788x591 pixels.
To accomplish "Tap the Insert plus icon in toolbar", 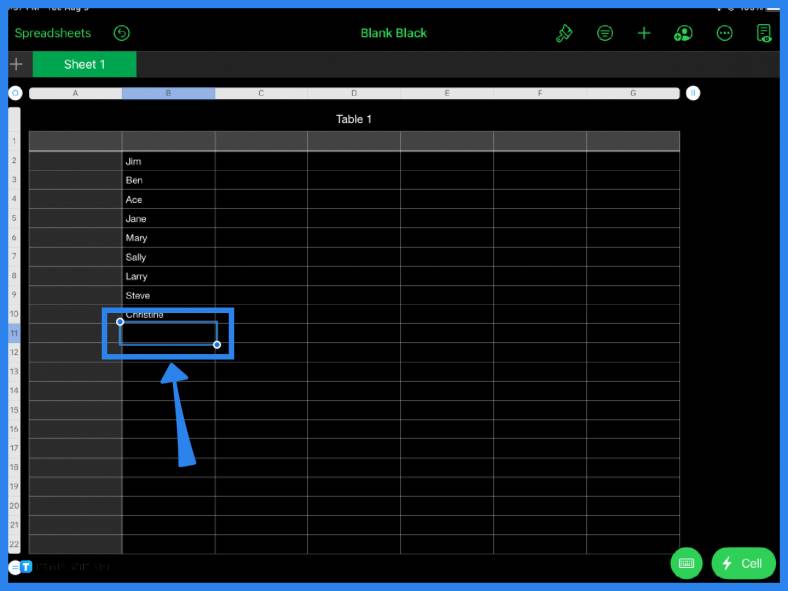I will tap(644, 33).
